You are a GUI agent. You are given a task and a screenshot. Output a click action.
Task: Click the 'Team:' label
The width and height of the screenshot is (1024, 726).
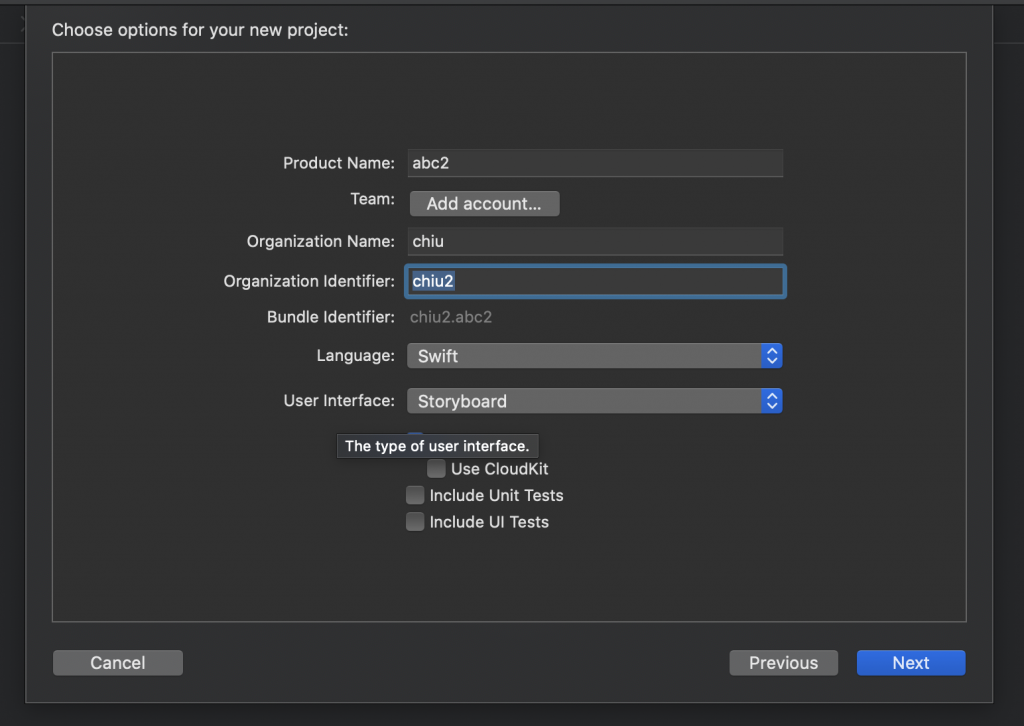point(372,199)
